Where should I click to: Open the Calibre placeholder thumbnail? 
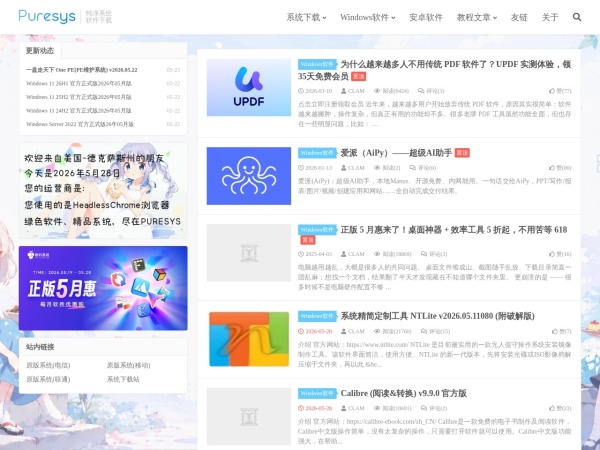click(249, 416)
